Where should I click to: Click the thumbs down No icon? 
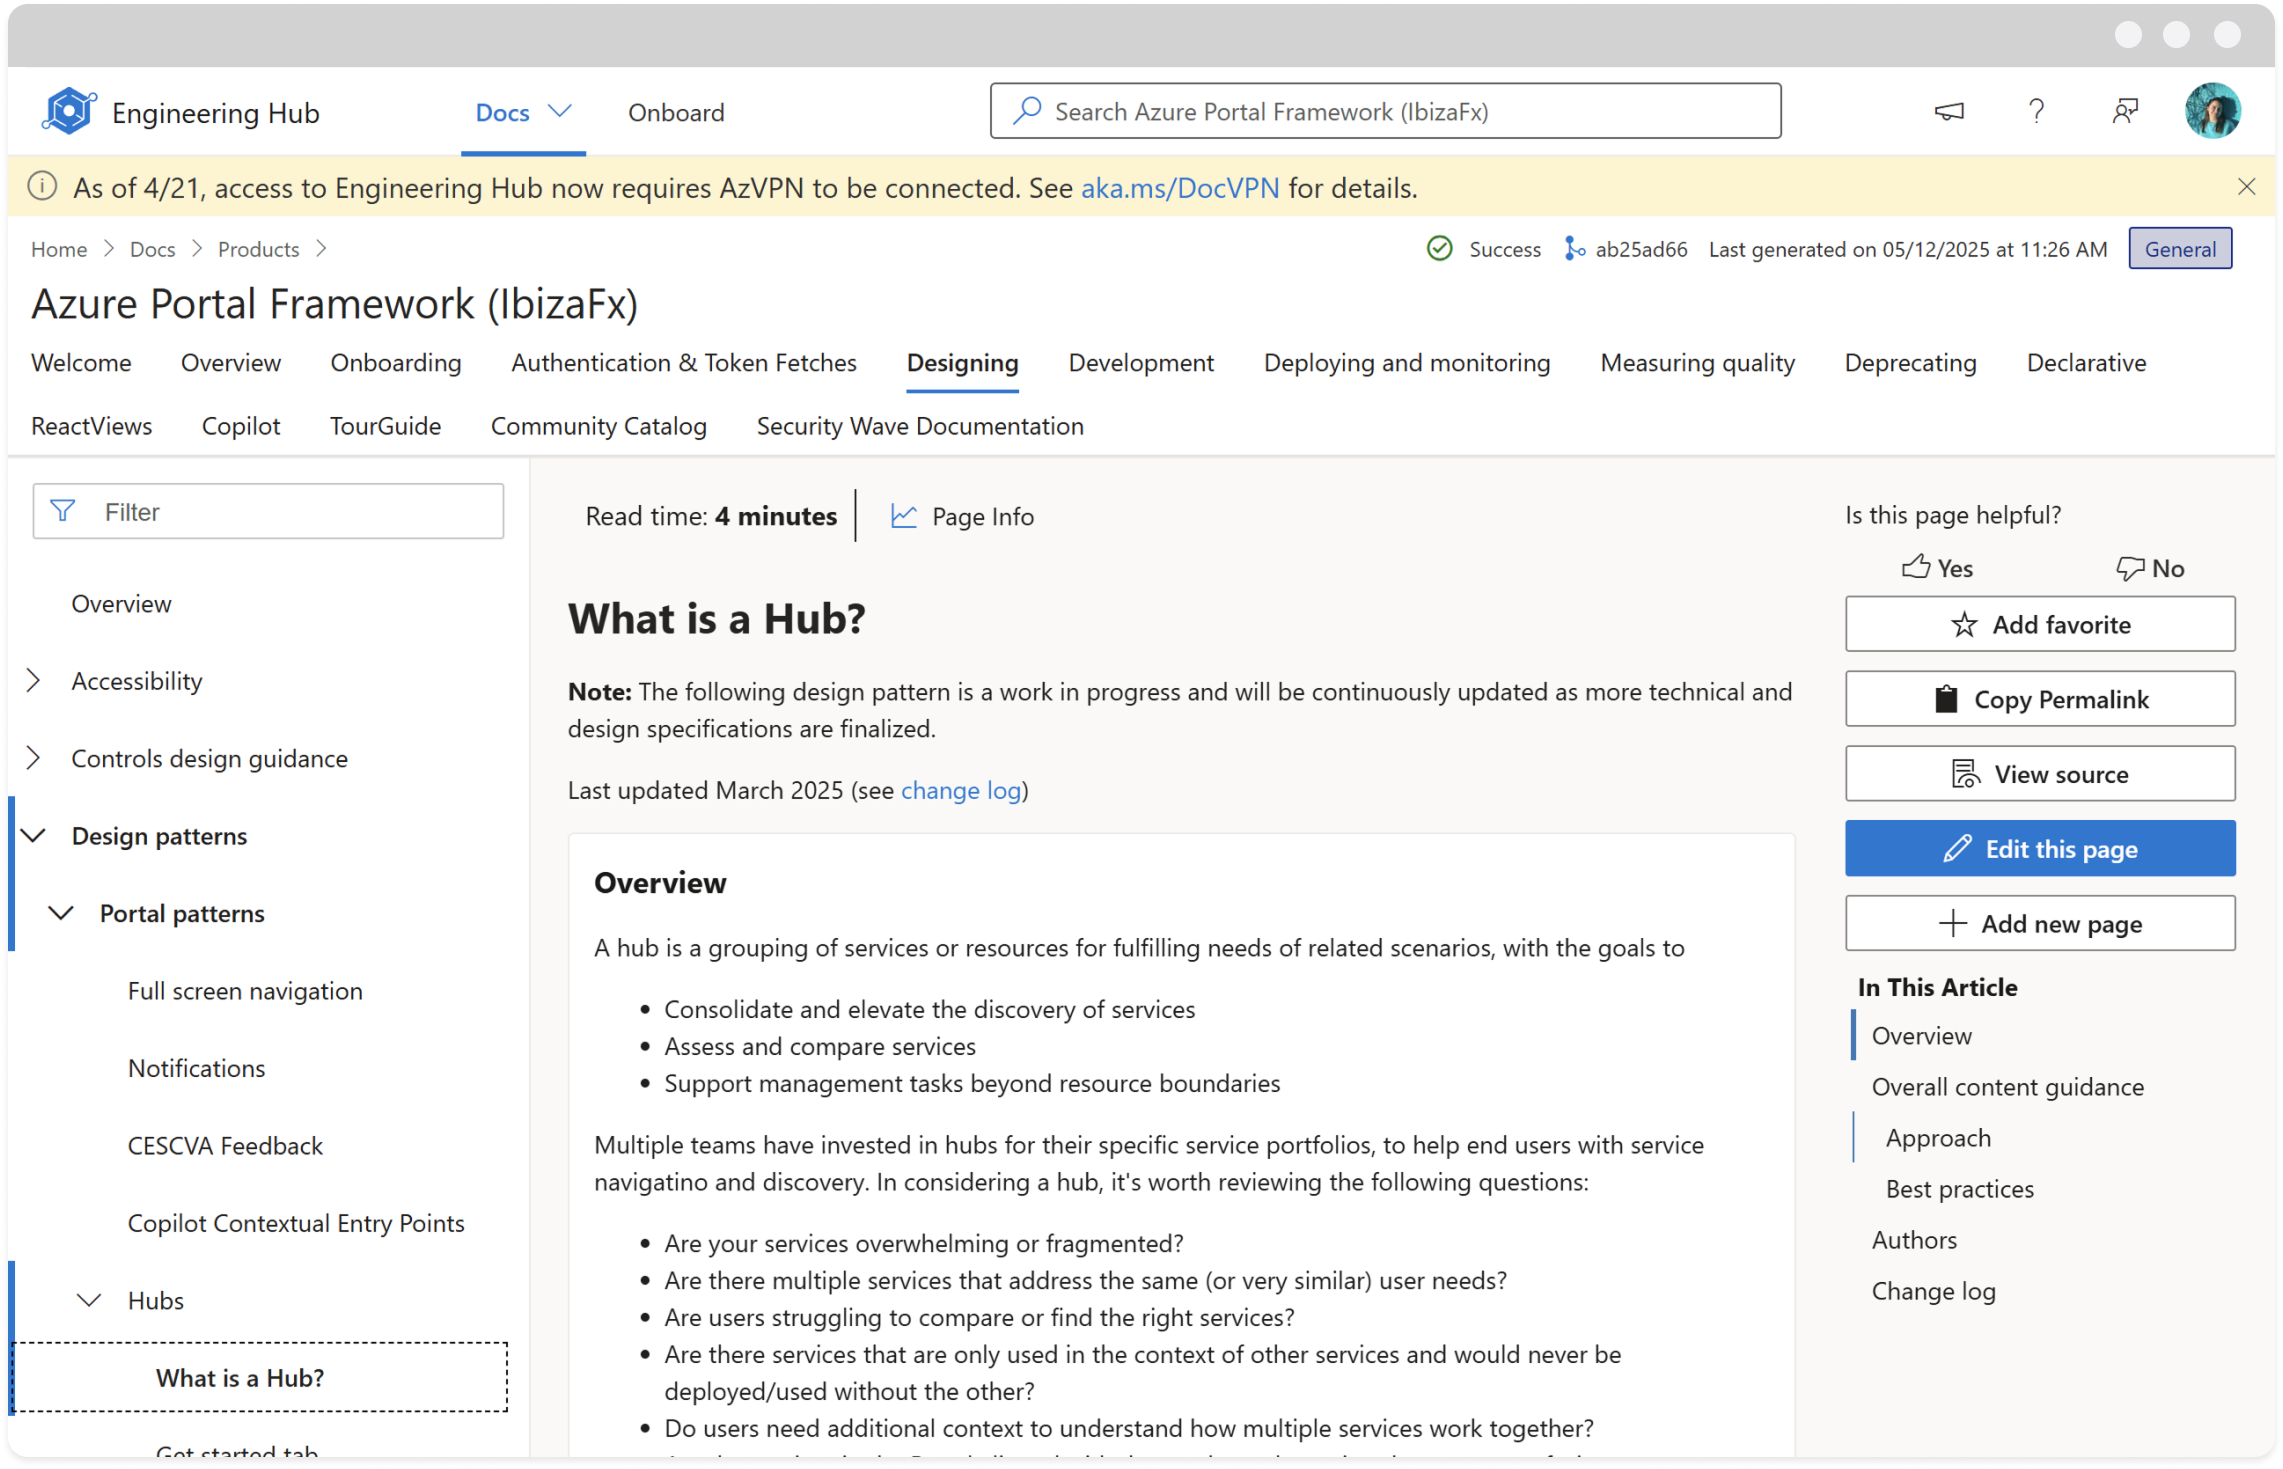(2129, 568)
